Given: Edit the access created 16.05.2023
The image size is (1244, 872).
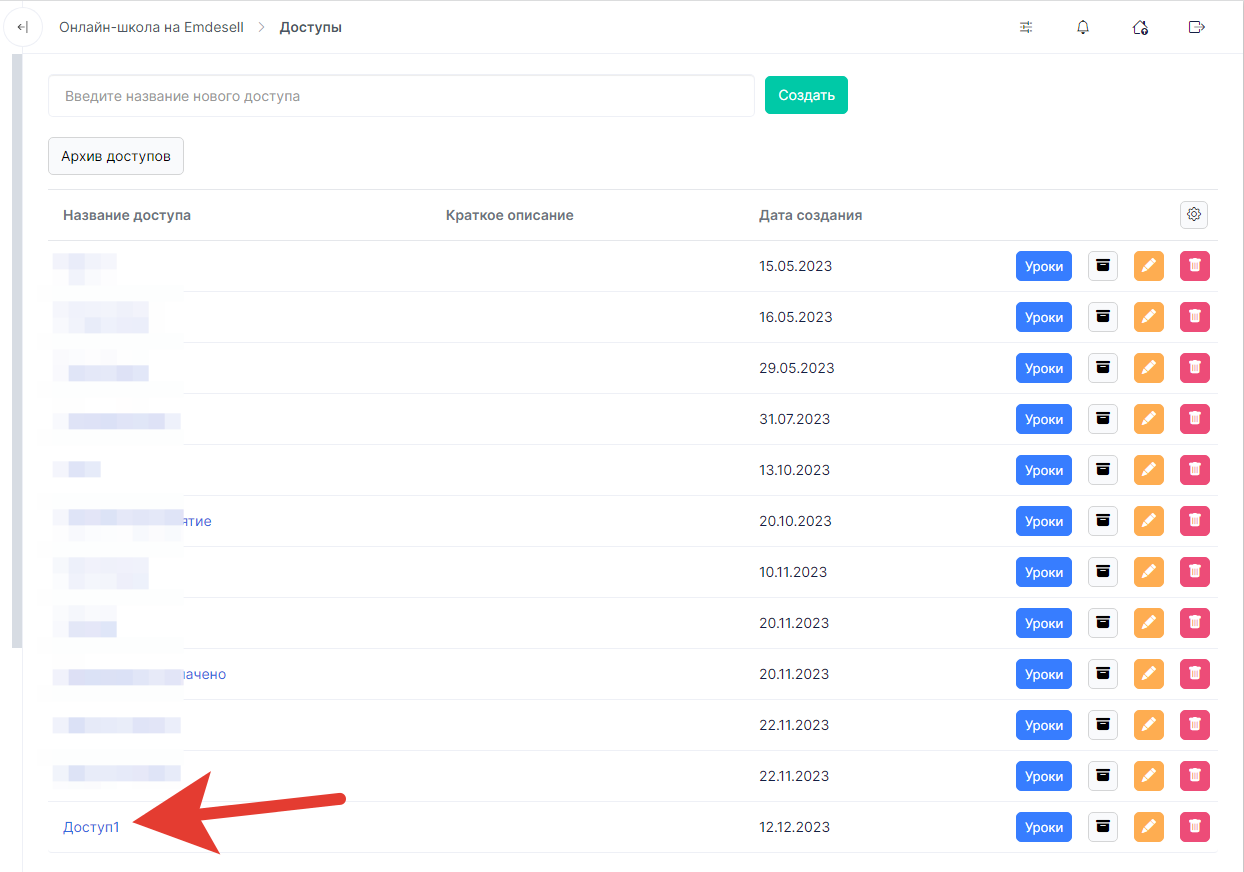Looking at the screenshot, I should click(1148, 317).
